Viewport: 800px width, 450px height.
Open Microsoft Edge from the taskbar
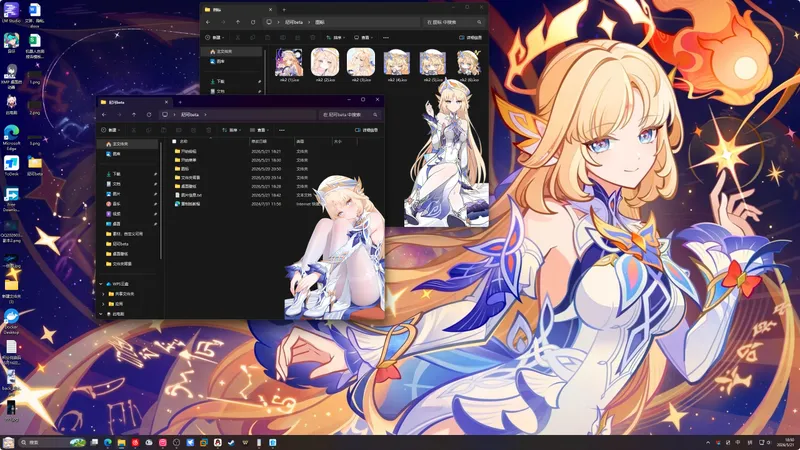coord(108,442)
